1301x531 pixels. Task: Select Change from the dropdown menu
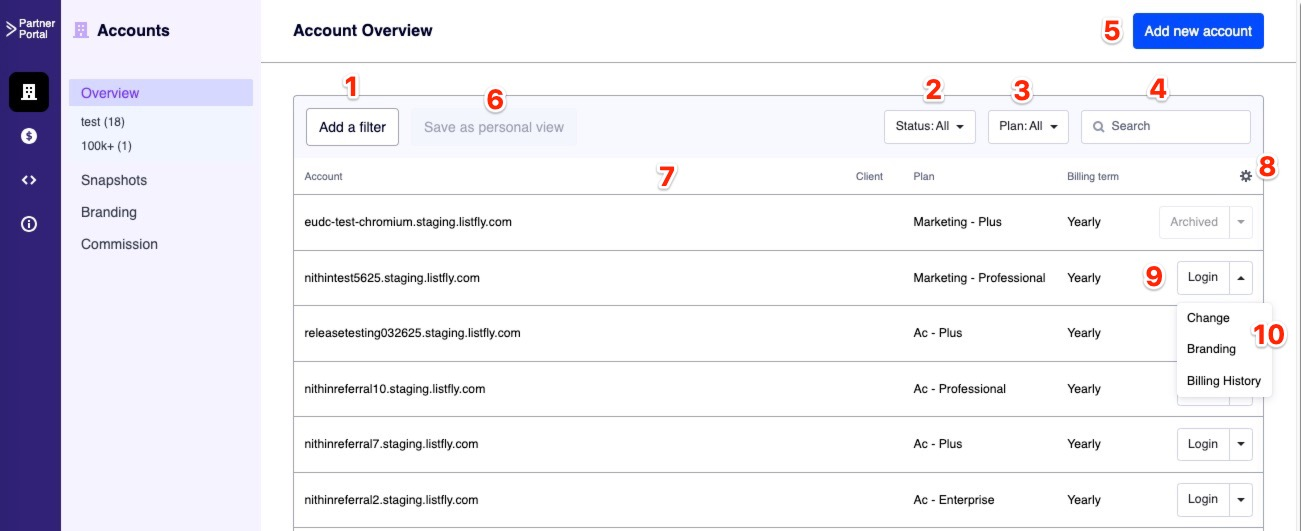1208,318
